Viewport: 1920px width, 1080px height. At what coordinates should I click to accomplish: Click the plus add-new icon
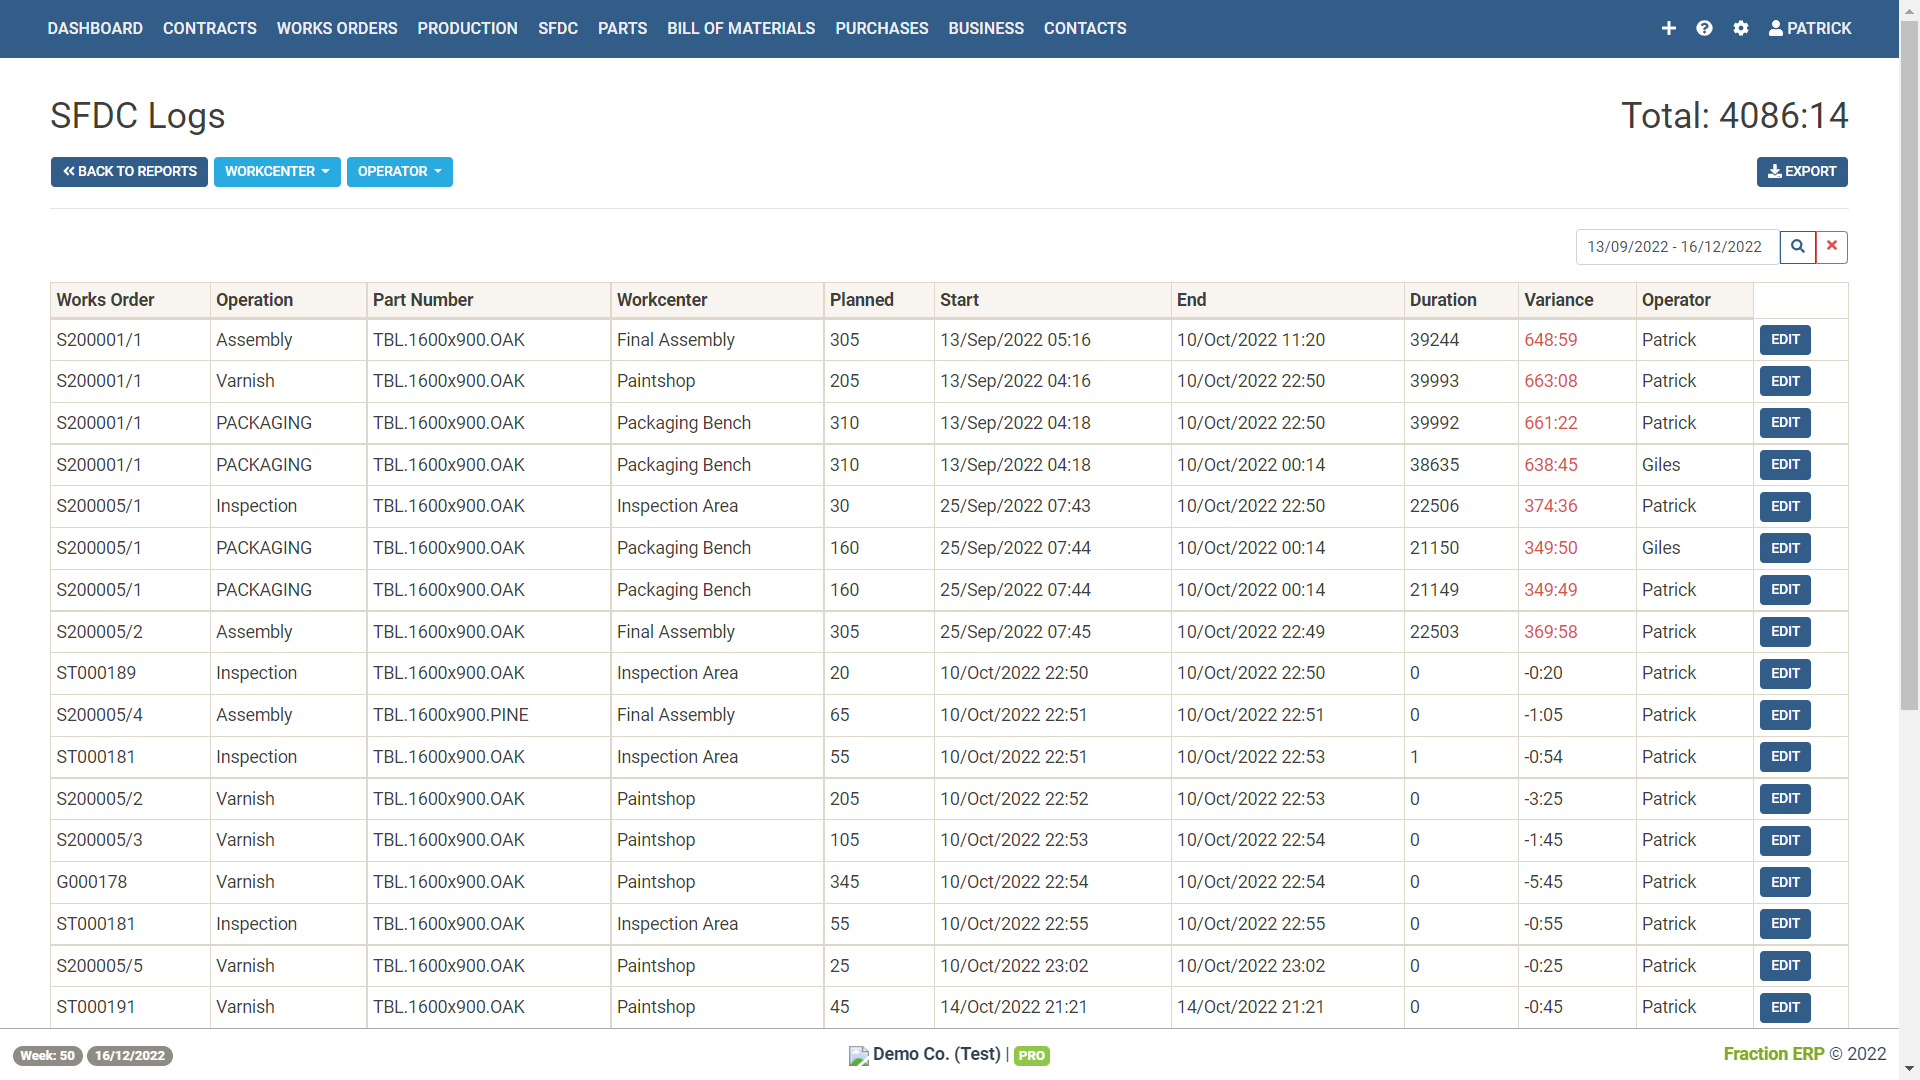(x=1668, y=29)
